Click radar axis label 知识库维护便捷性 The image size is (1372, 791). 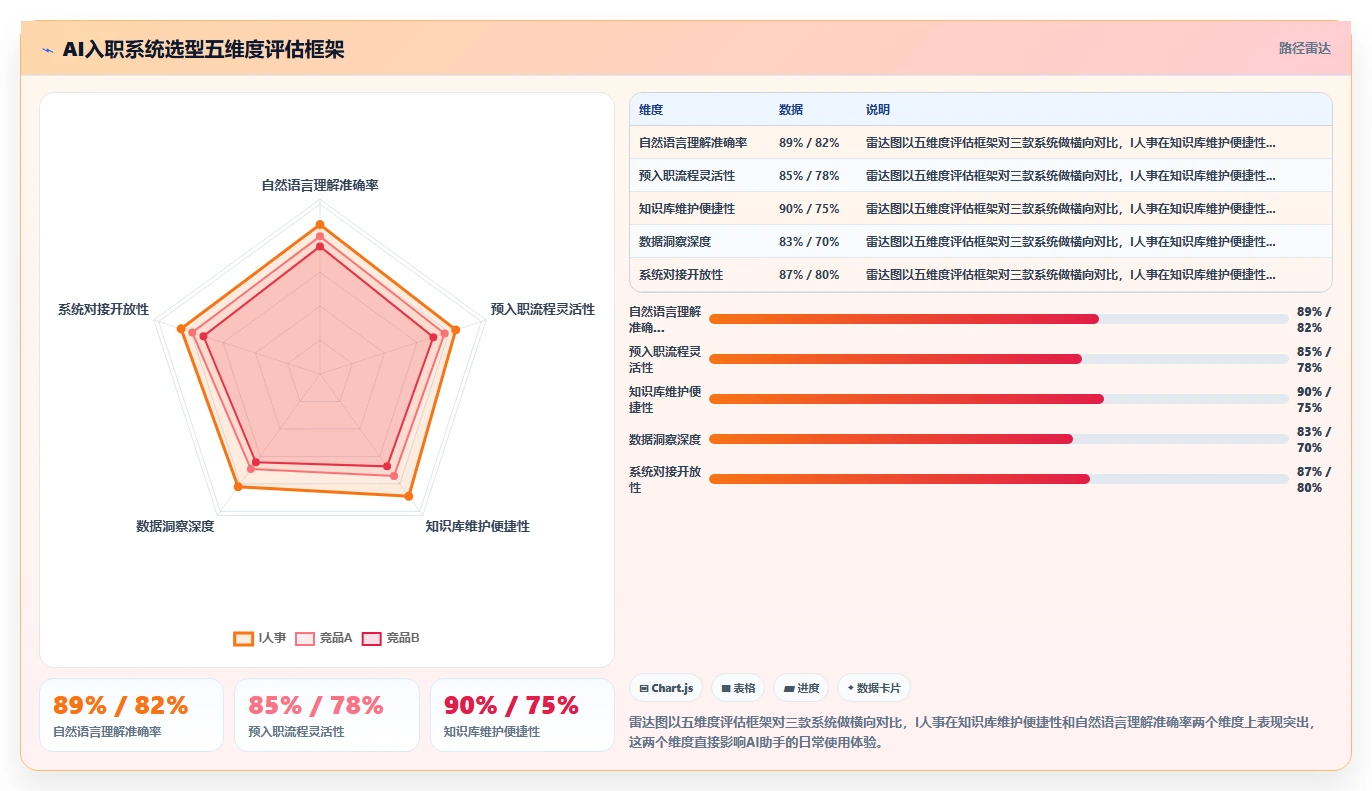pos(478,526)
